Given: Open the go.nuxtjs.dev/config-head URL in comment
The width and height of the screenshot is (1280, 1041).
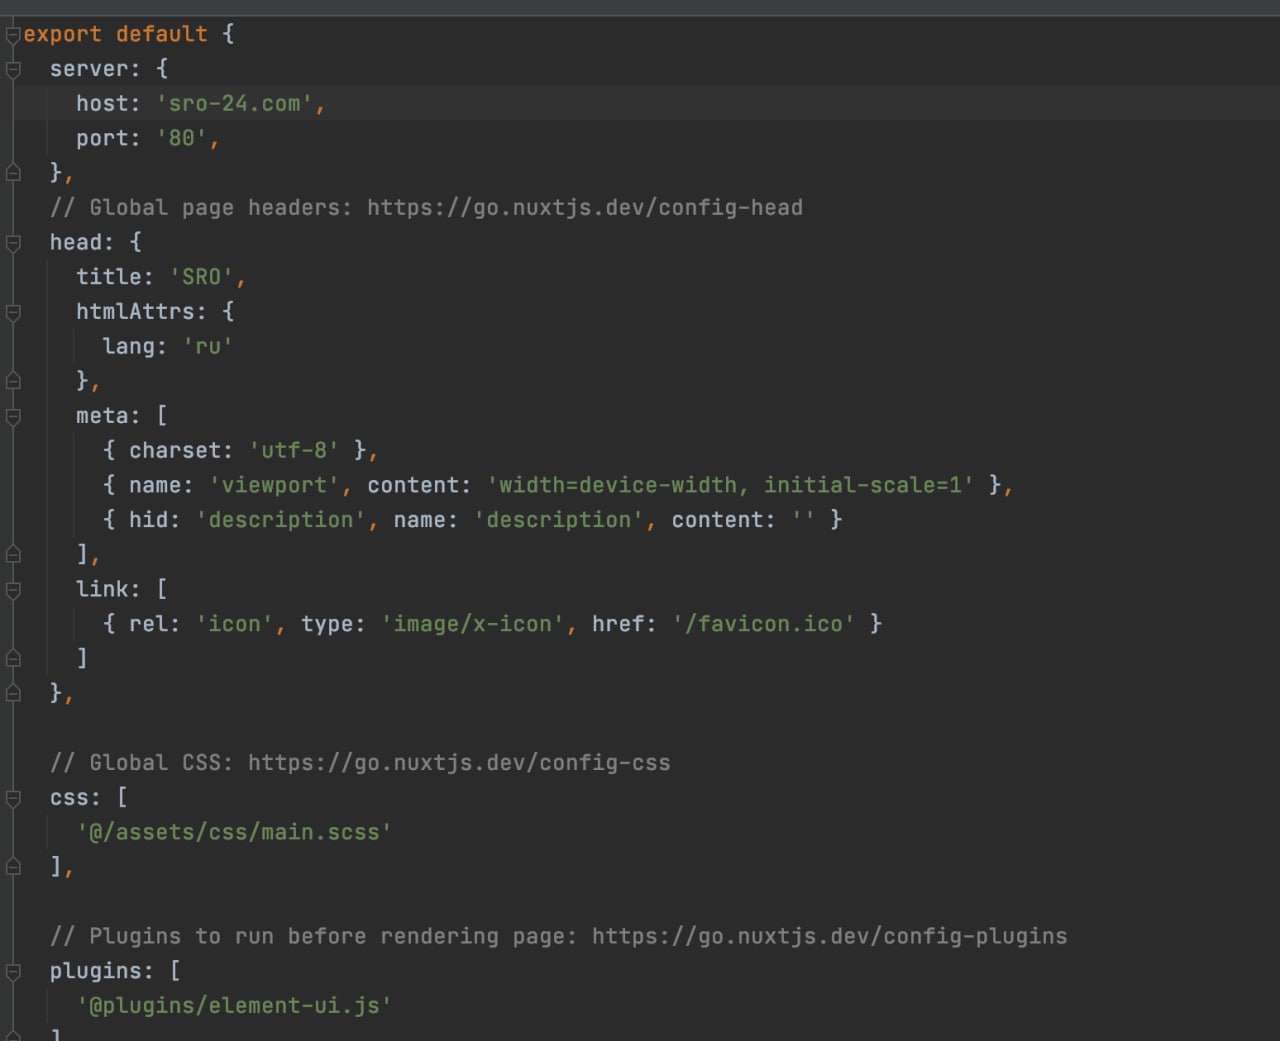Looking at the screenshot, I should [584, 208].
